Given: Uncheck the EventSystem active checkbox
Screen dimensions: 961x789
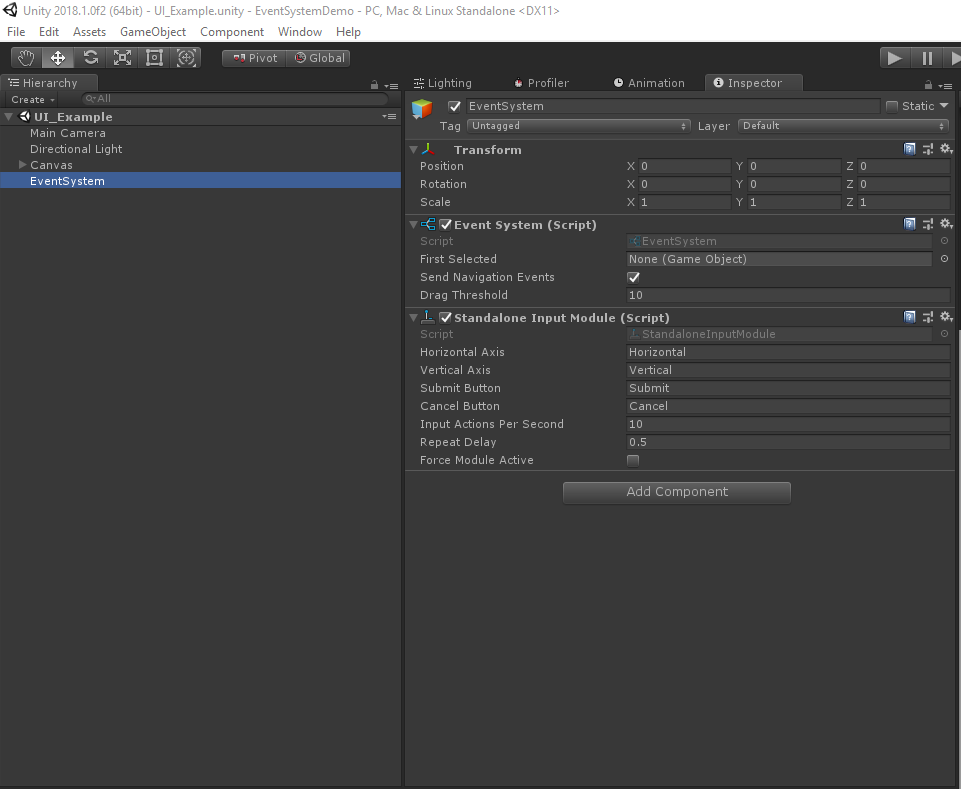Looking at the screenshot, I should click(445, 105).
